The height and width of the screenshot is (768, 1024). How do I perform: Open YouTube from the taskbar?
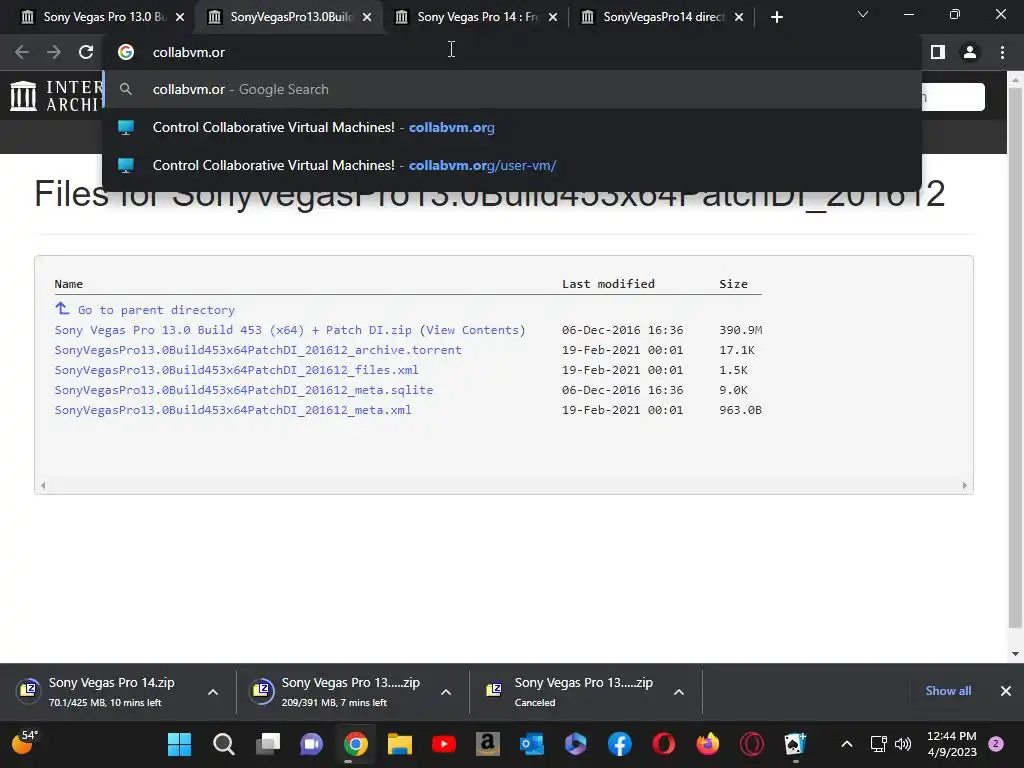[x=444, y=744]
